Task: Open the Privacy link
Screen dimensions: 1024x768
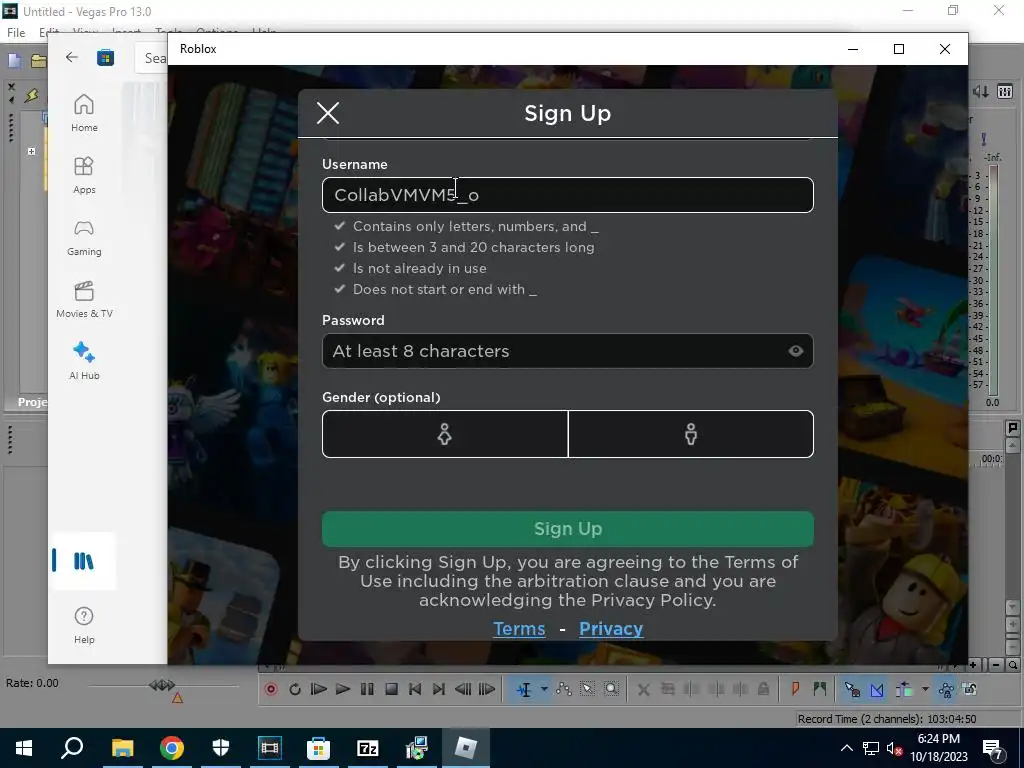Action: click(x=611, y=628)
